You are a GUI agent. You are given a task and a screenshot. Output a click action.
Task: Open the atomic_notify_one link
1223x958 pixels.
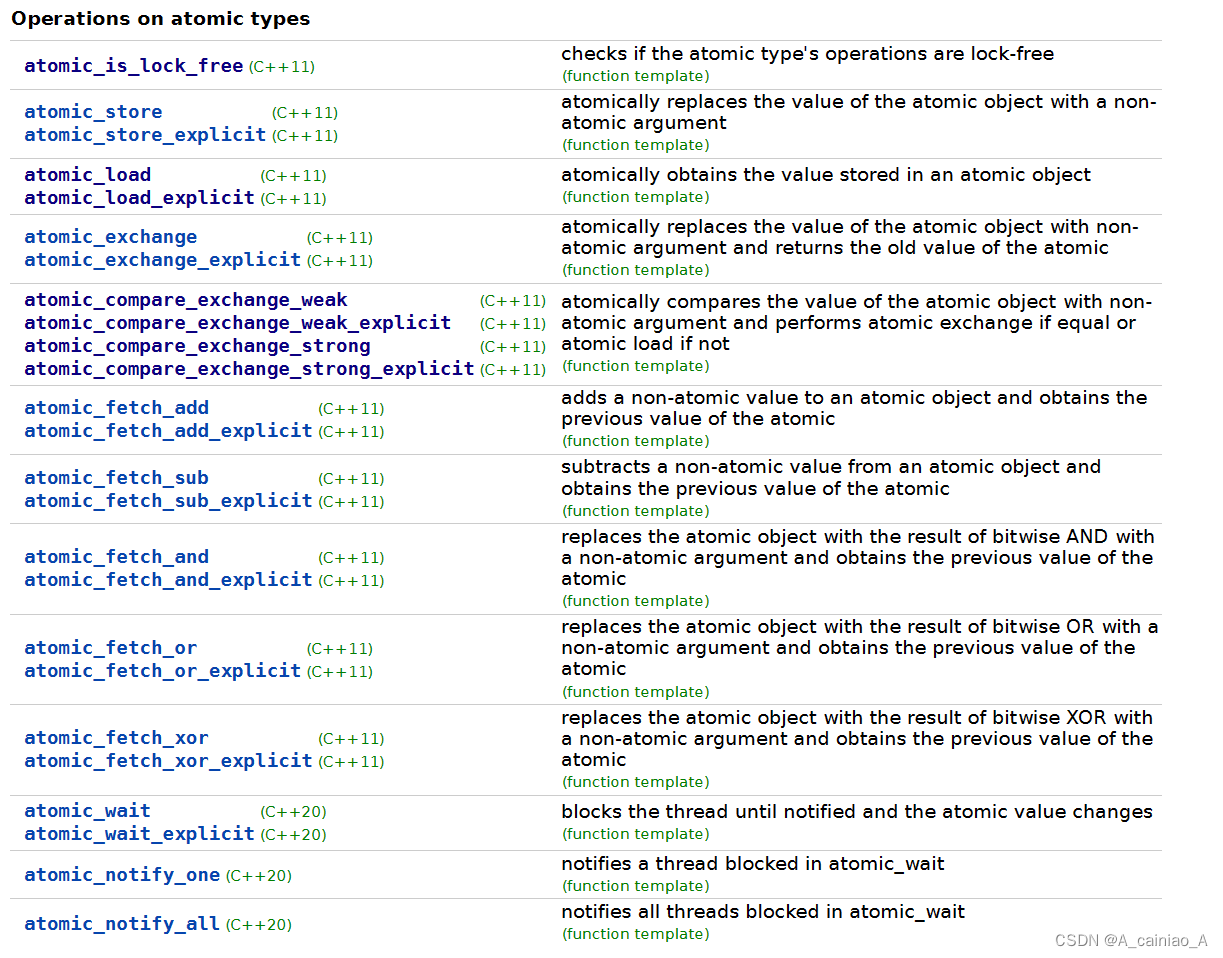(122, 875)
